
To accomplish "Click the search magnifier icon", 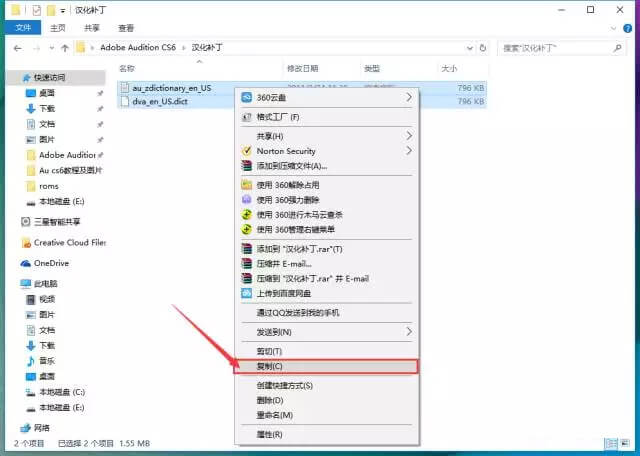I will (x=618, y=48).
